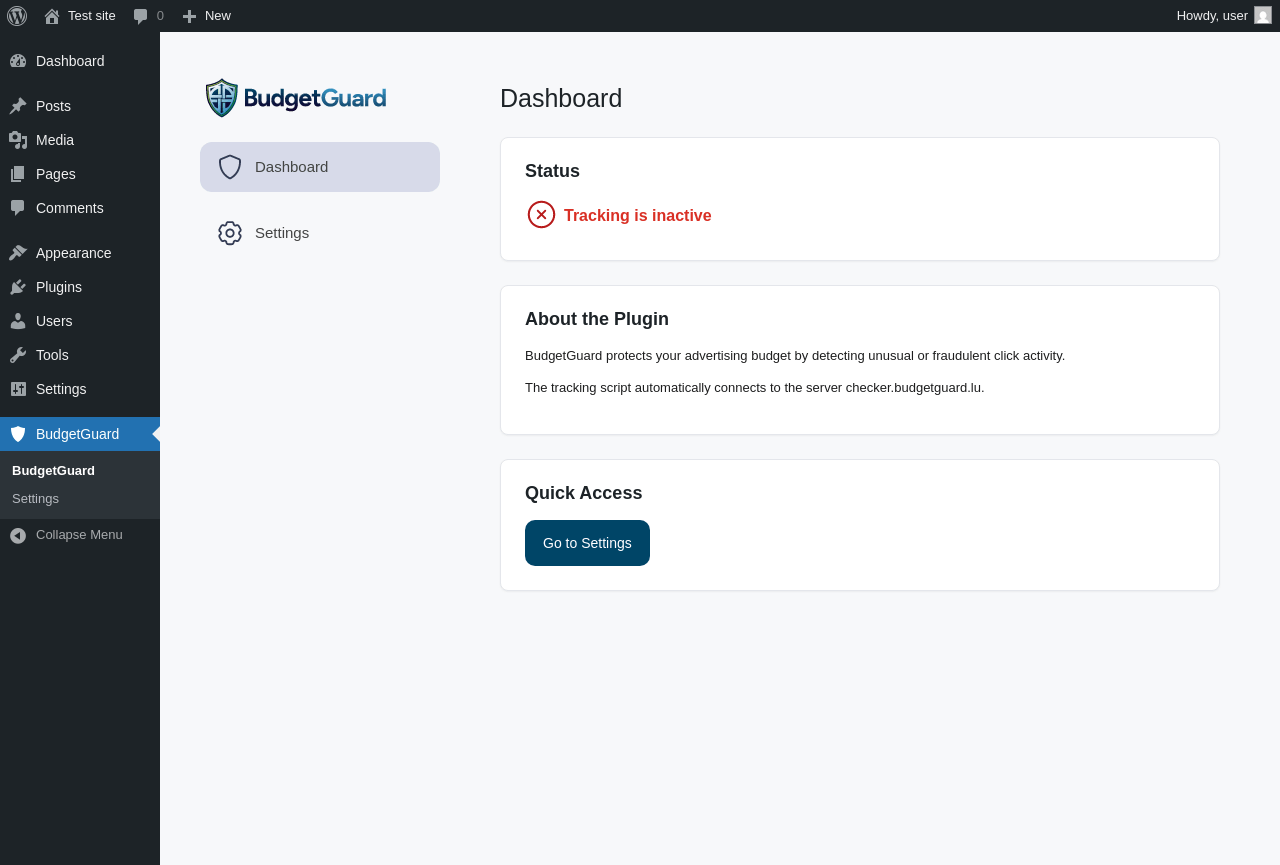Click the Pages document icon
Screen dimensions: 1280x865
[18, 174]
